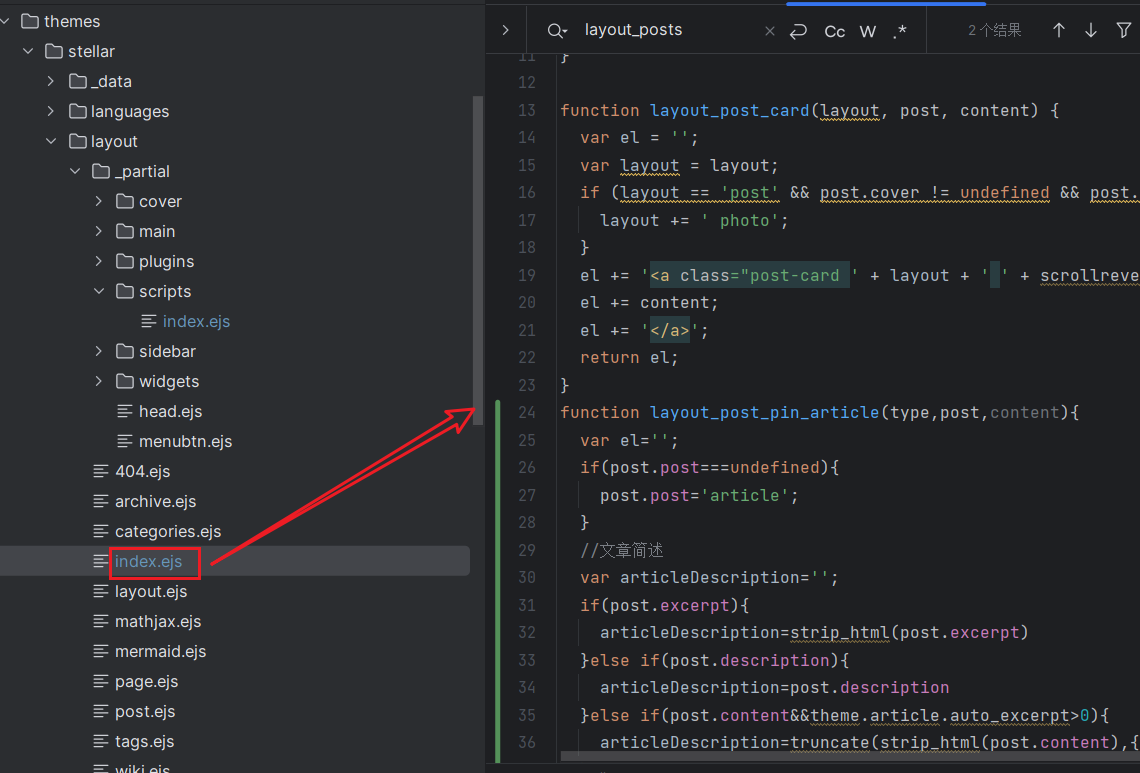Select layout.ejs in the project tree

[x=150, y=591]
